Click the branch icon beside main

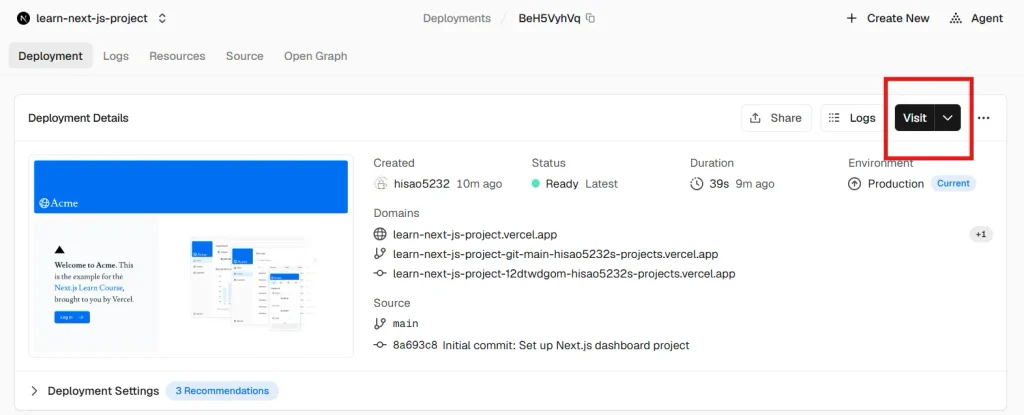coord(380,324)
